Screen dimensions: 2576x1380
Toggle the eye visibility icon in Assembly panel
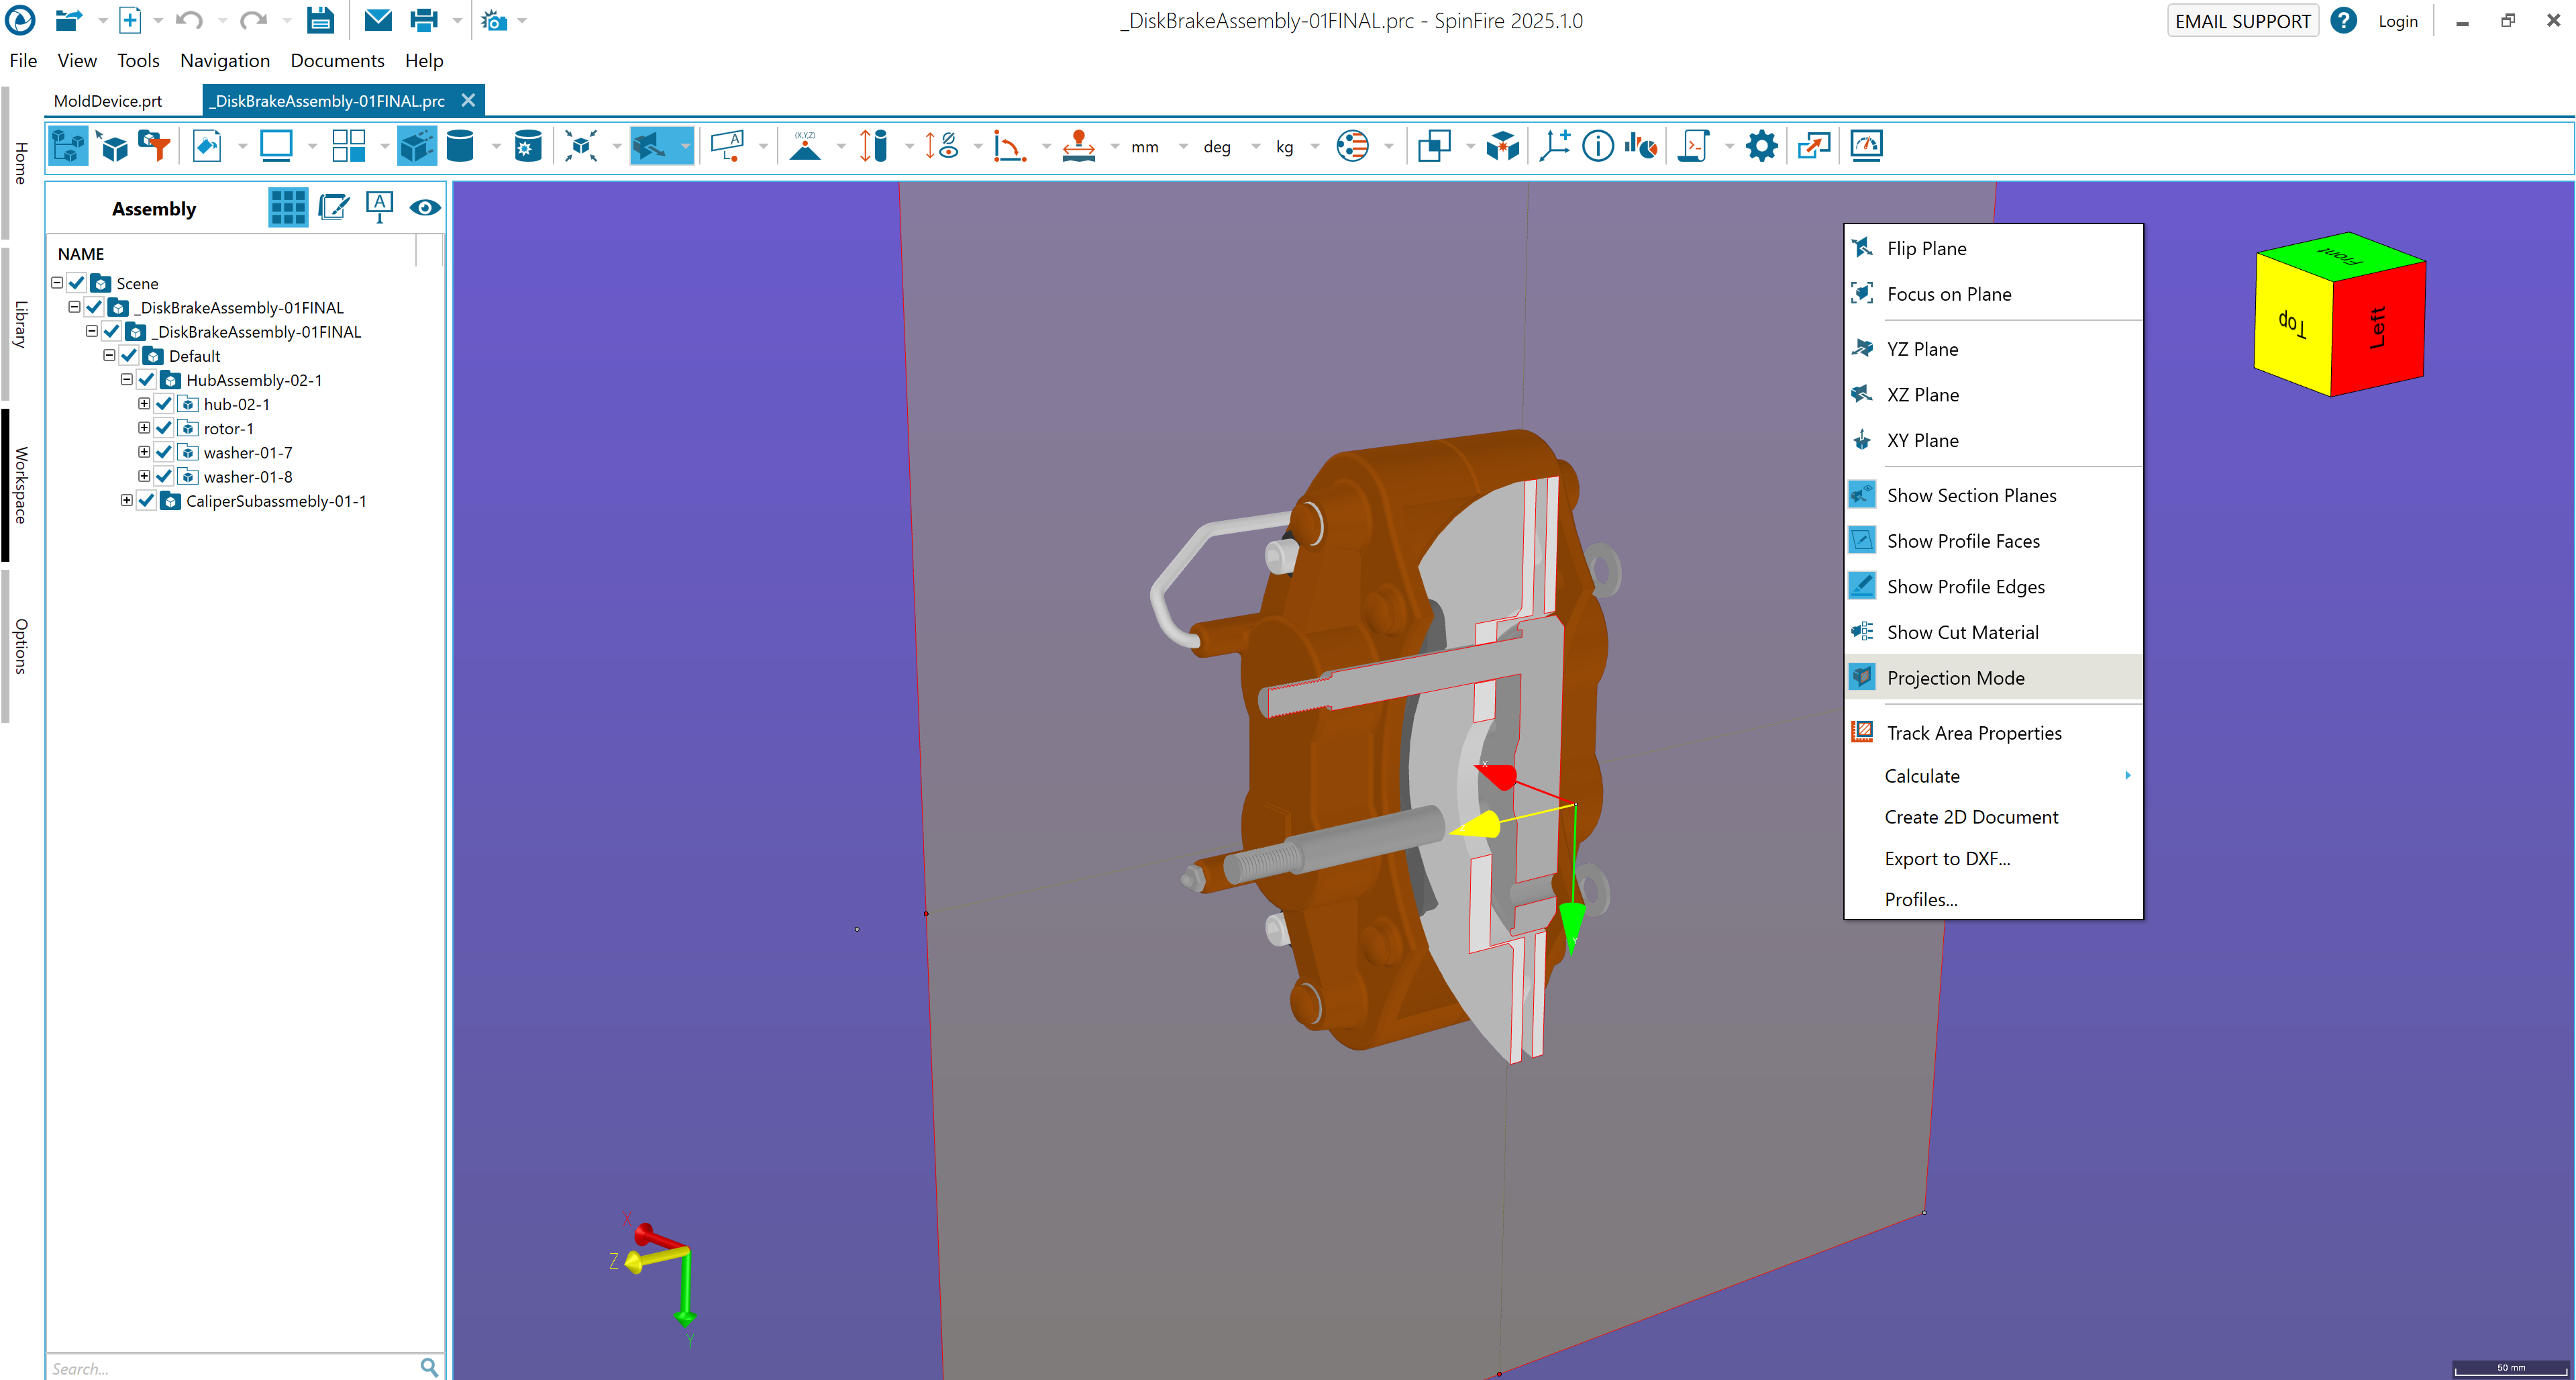[x=425, y=208]
